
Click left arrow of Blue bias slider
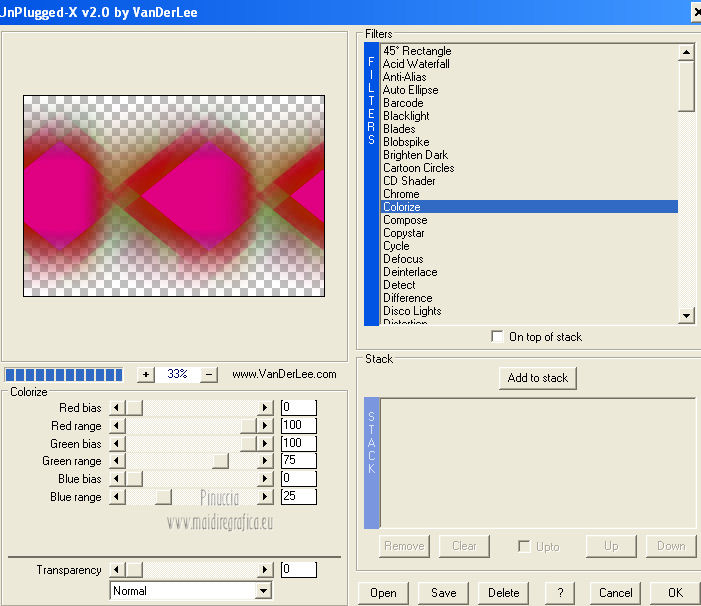[117, 479]
